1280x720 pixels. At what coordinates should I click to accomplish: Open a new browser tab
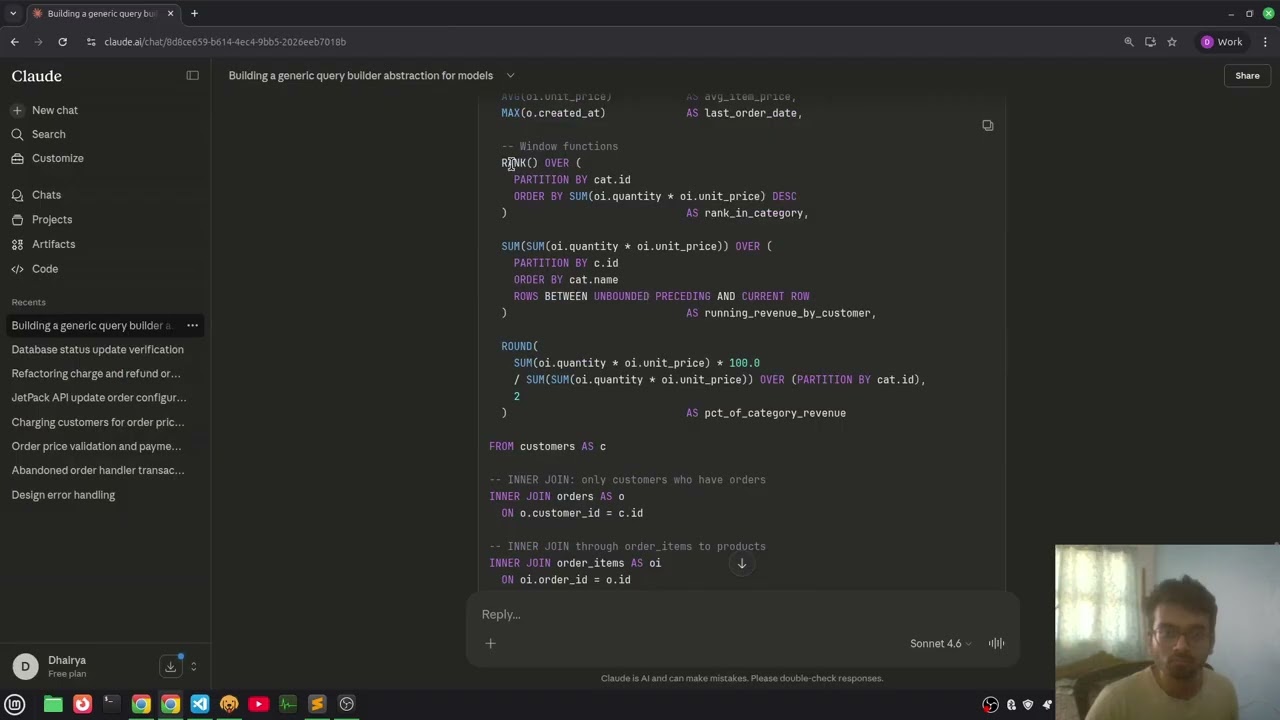[194, 13]
